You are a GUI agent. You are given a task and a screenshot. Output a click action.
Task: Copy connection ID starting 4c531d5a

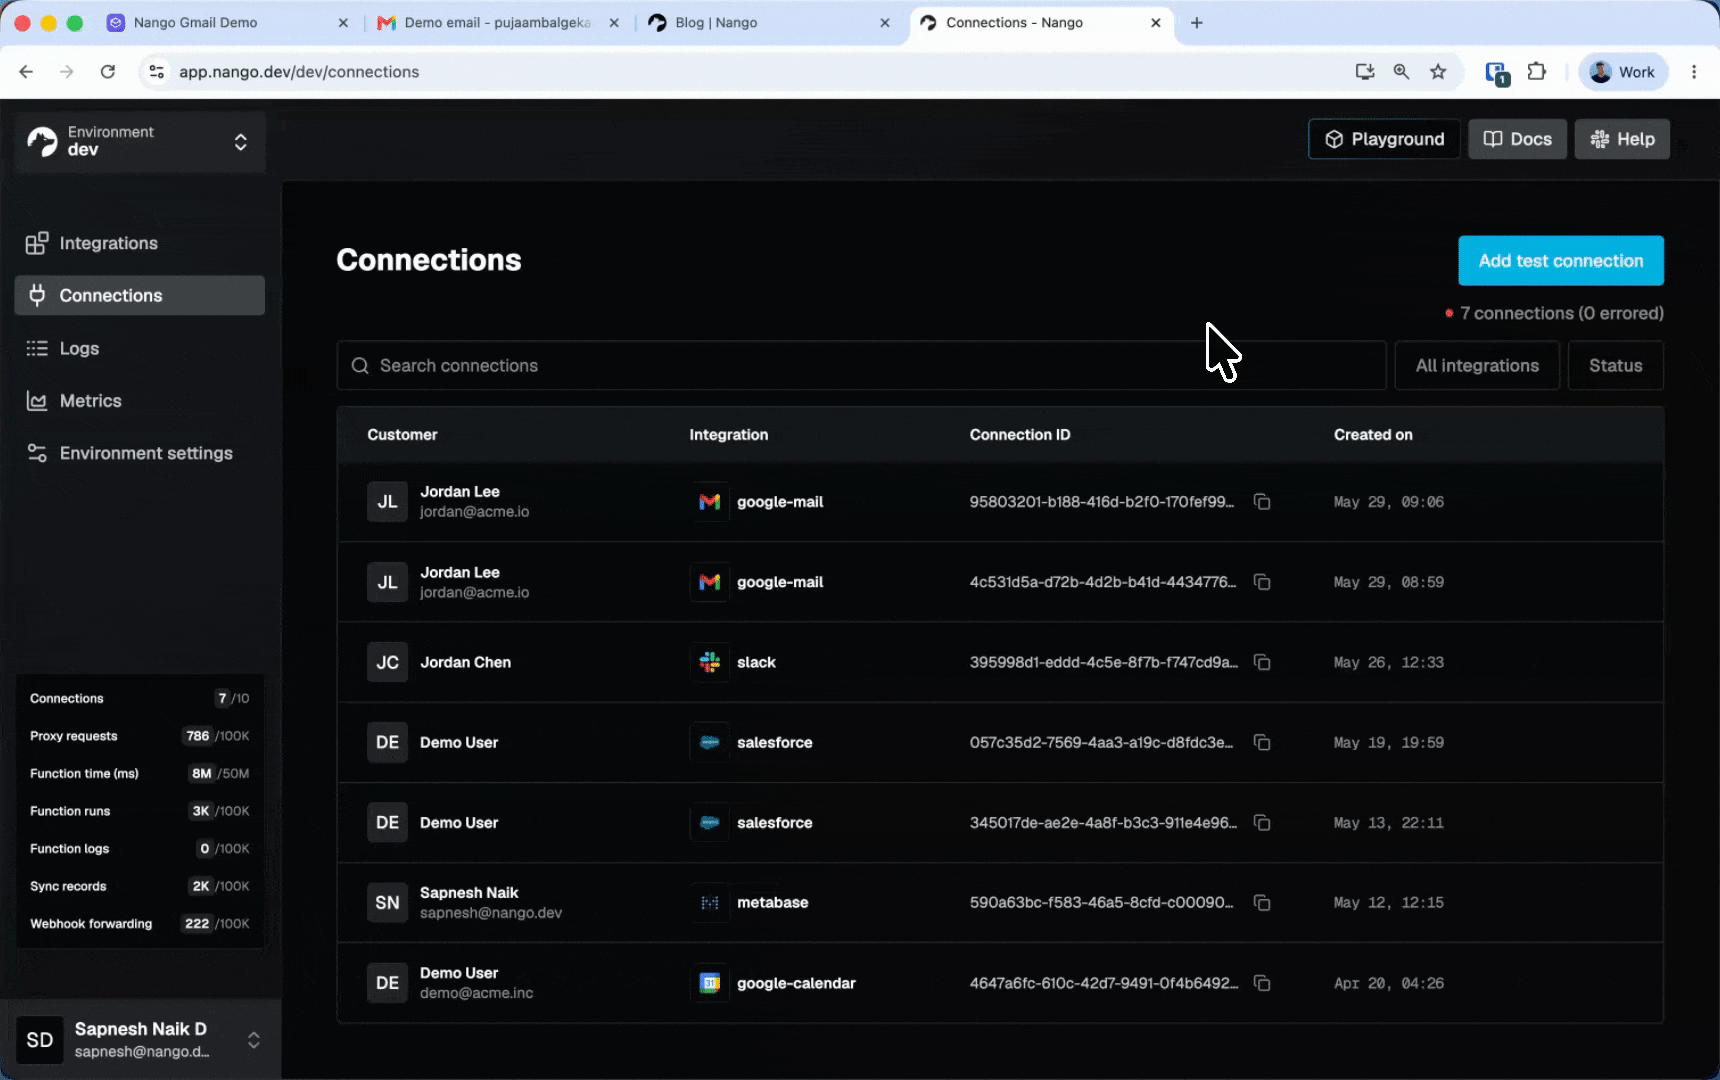pos(1262,582)
